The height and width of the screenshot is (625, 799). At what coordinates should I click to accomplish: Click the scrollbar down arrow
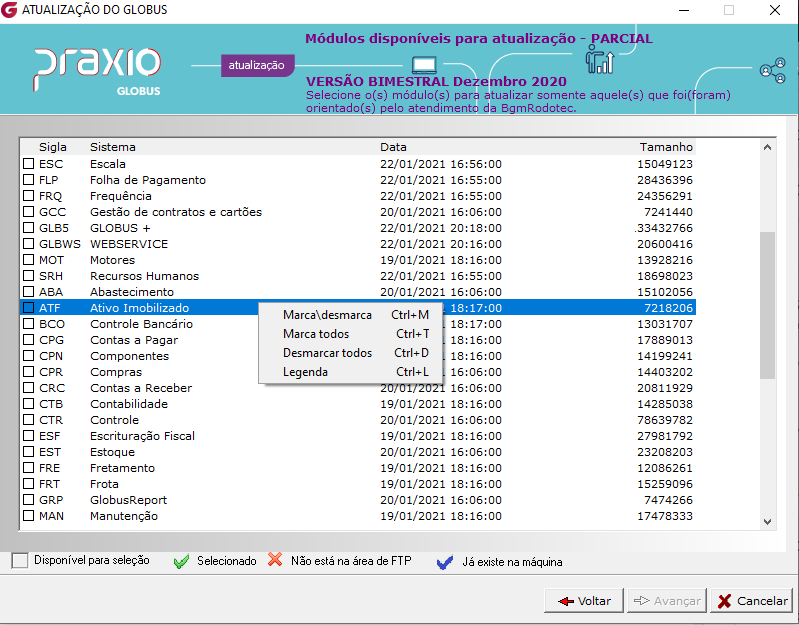point(767,522)
